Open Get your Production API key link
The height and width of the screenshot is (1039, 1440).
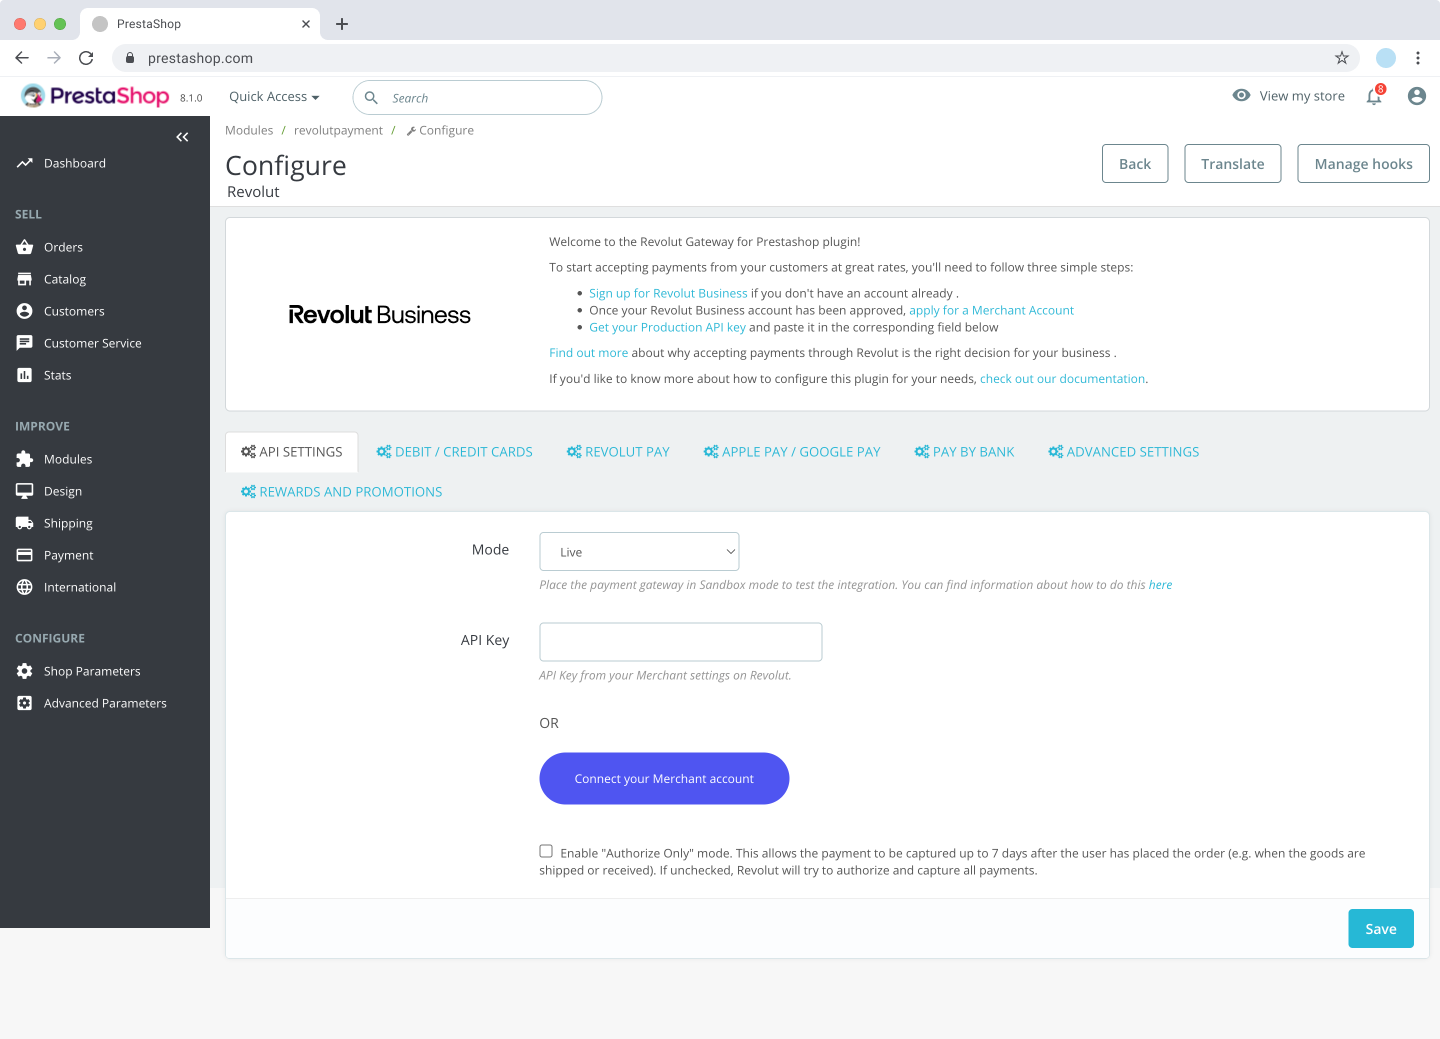pyautogui.click(x=667, y=327)
